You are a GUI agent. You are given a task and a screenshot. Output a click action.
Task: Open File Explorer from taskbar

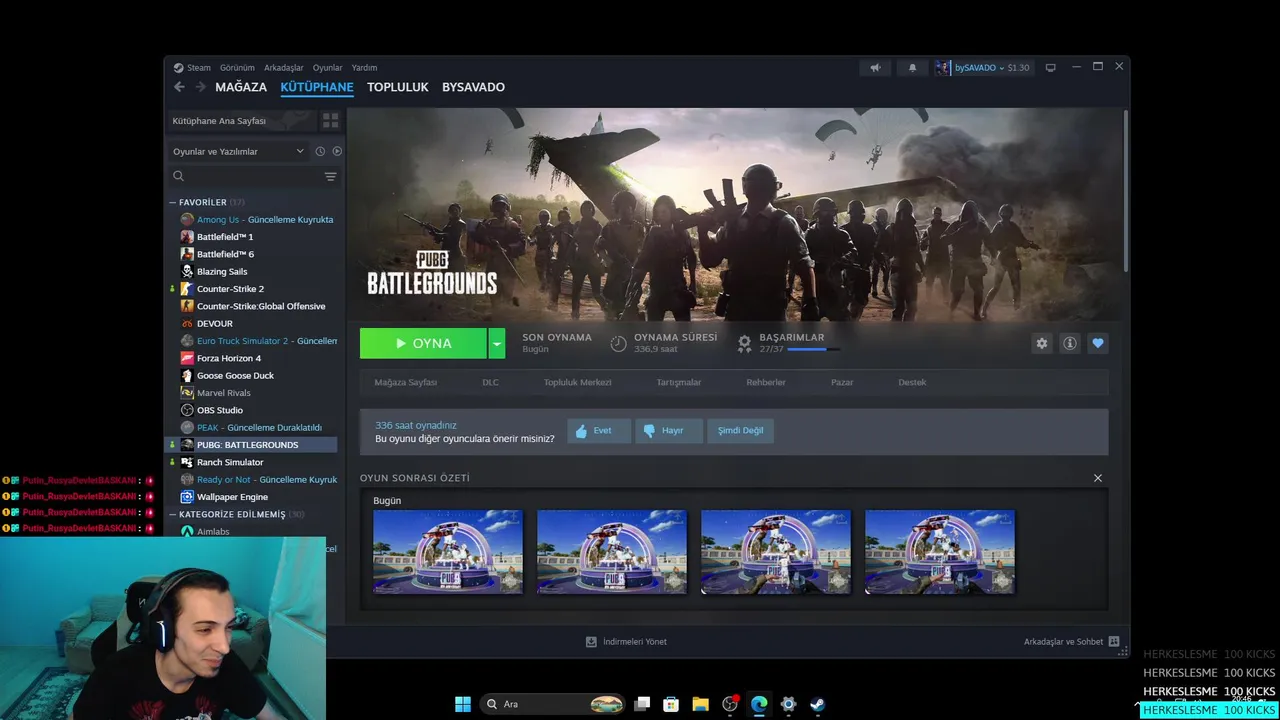700,704
